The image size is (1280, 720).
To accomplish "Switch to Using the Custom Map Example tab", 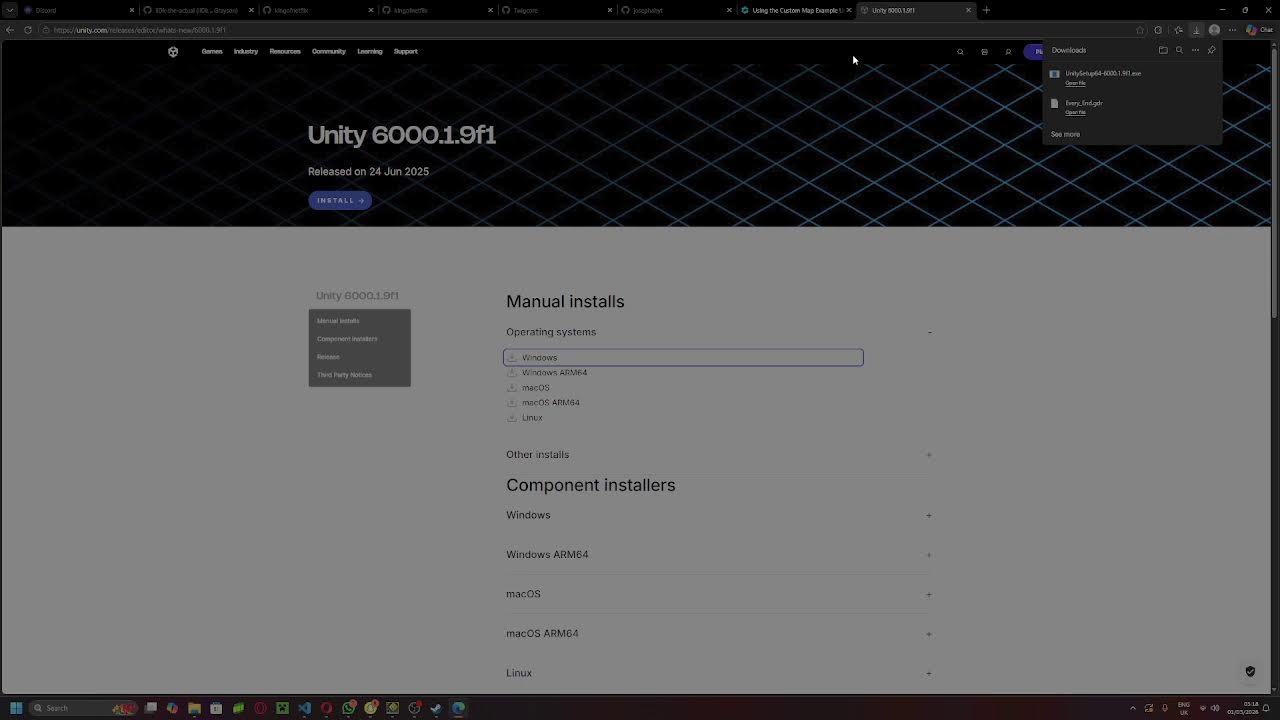I will click(x=796, y=10).
